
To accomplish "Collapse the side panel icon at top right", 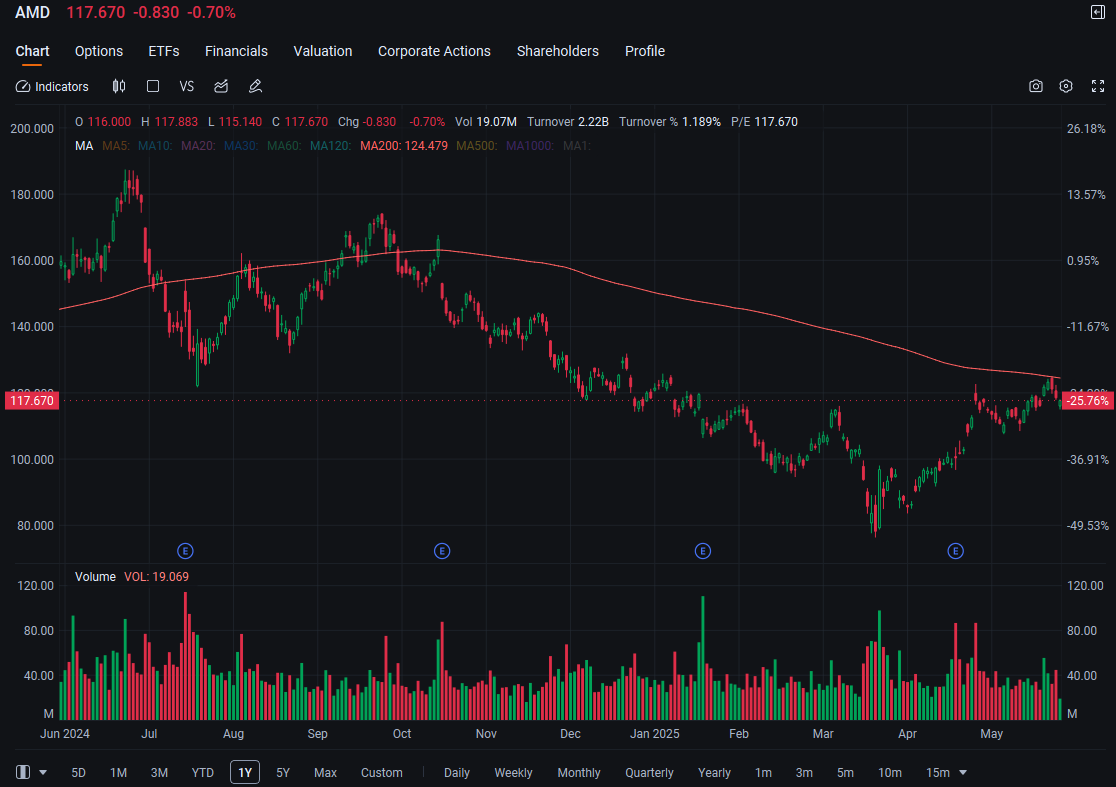I will click(1097, 12).
